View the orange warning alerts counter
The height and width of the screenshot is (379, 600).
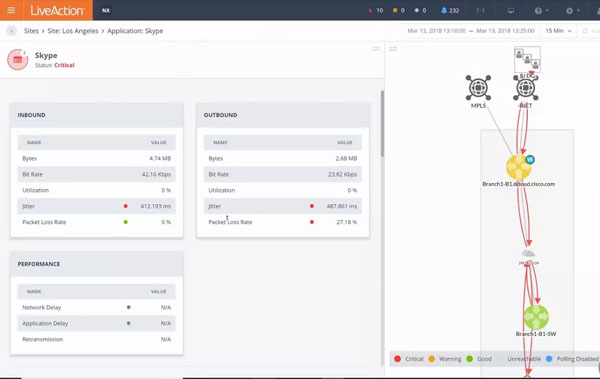coord(399,10)
